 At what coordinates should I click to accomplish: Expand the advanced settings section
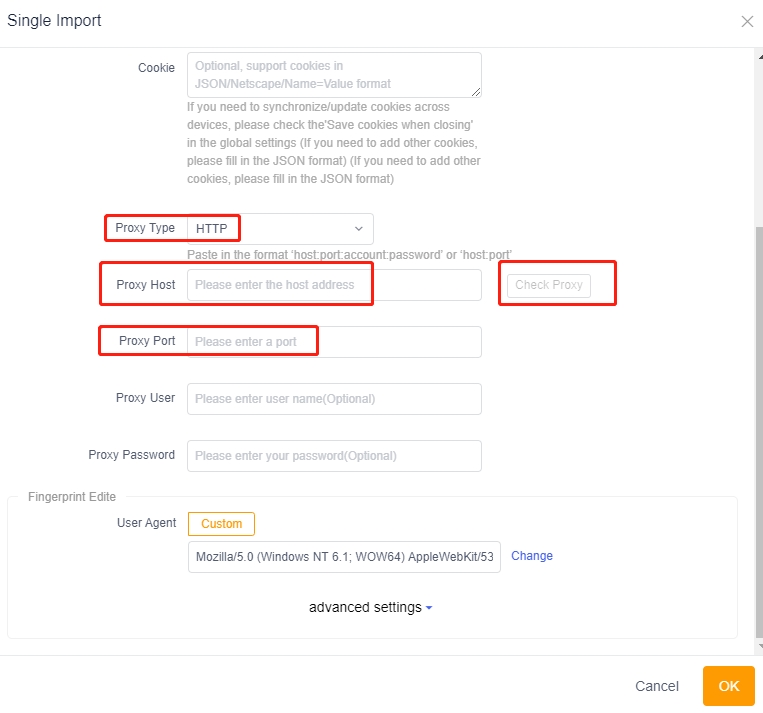(370, 608)
